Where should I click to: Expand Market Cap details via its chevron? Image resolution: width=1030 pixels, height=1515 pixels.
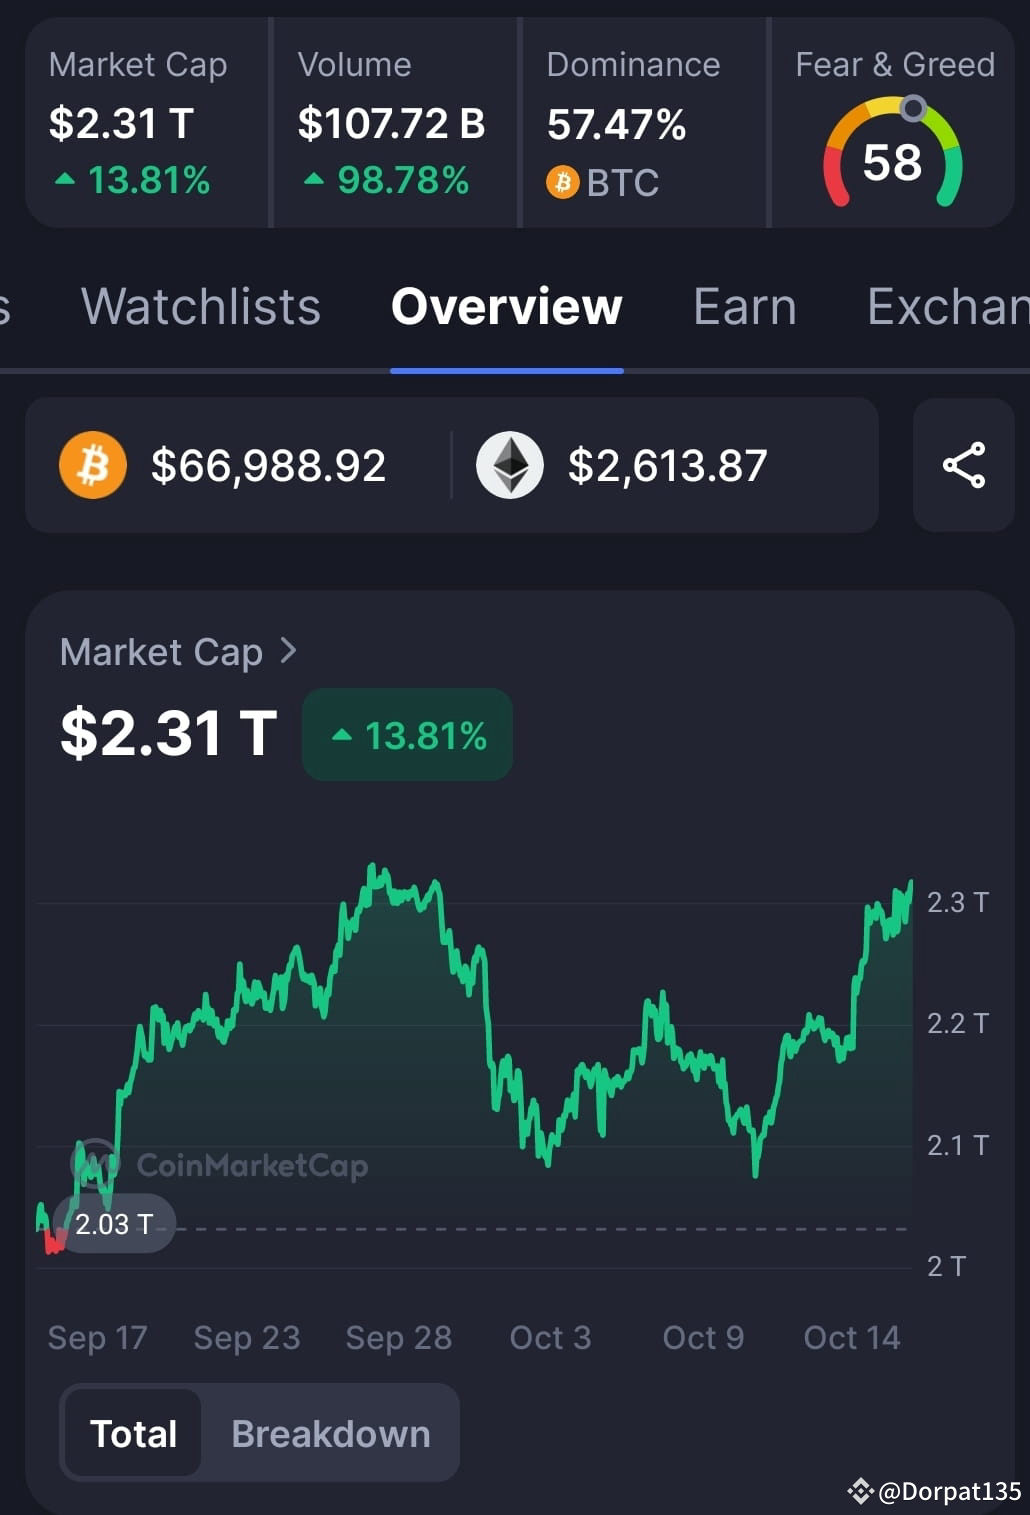pyautogui.click(x=289, y=651)
